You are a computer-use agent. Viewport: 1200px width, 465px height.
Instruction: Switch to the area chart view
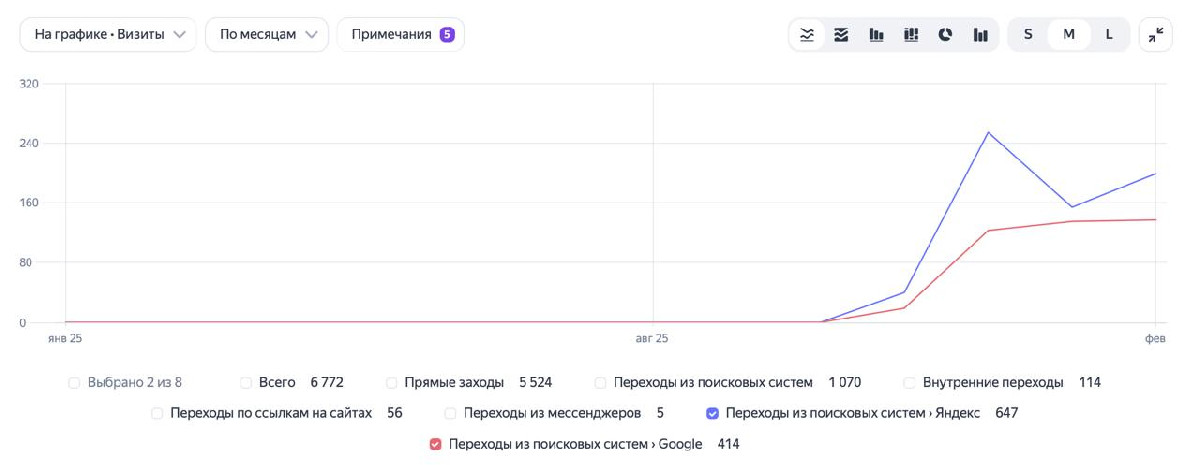click(841, 34)
